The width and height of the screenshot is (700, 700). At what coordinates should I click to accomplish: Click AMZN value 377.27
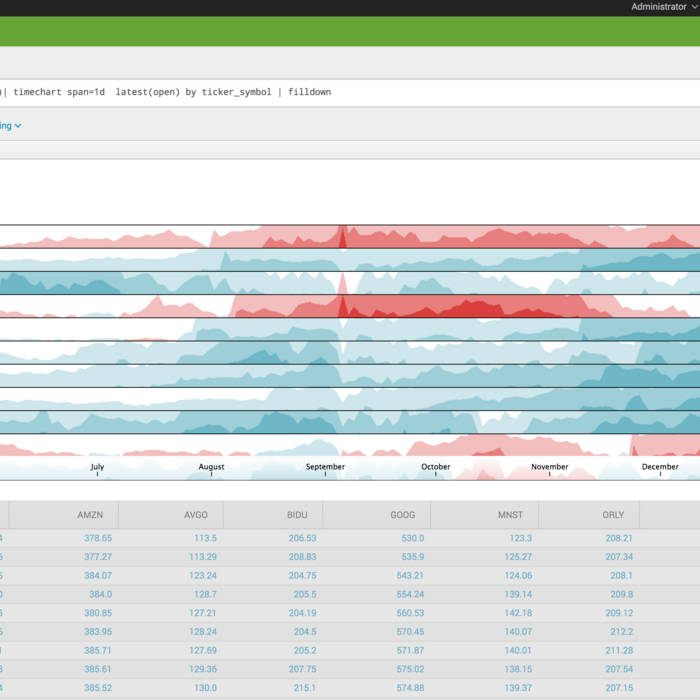pos(98,557)
